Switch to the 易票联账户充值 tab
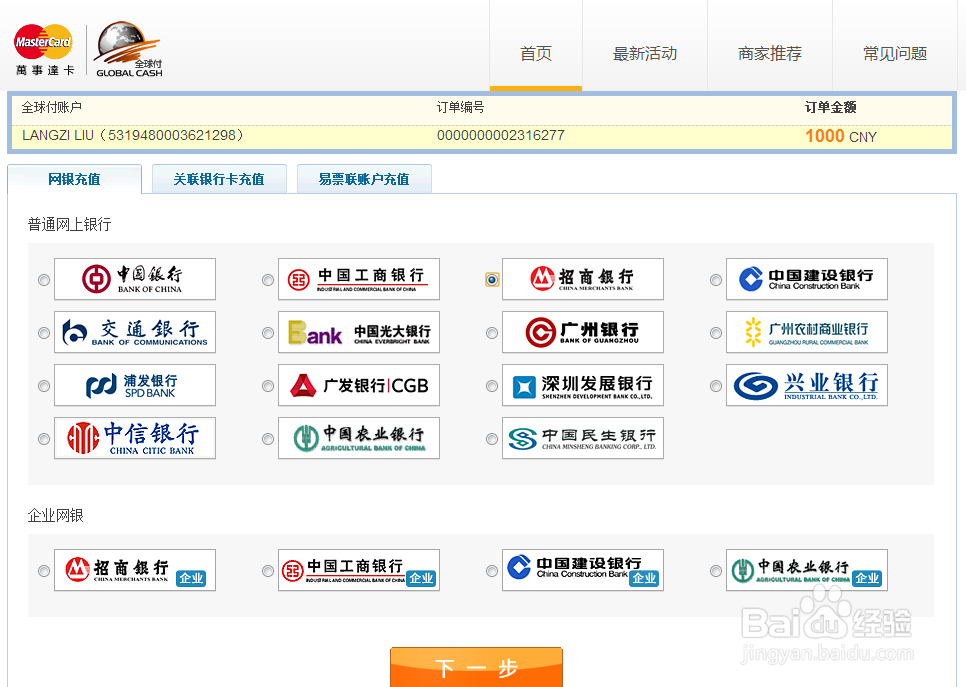The width and height of the screenshot is (966, 687). 364,179
